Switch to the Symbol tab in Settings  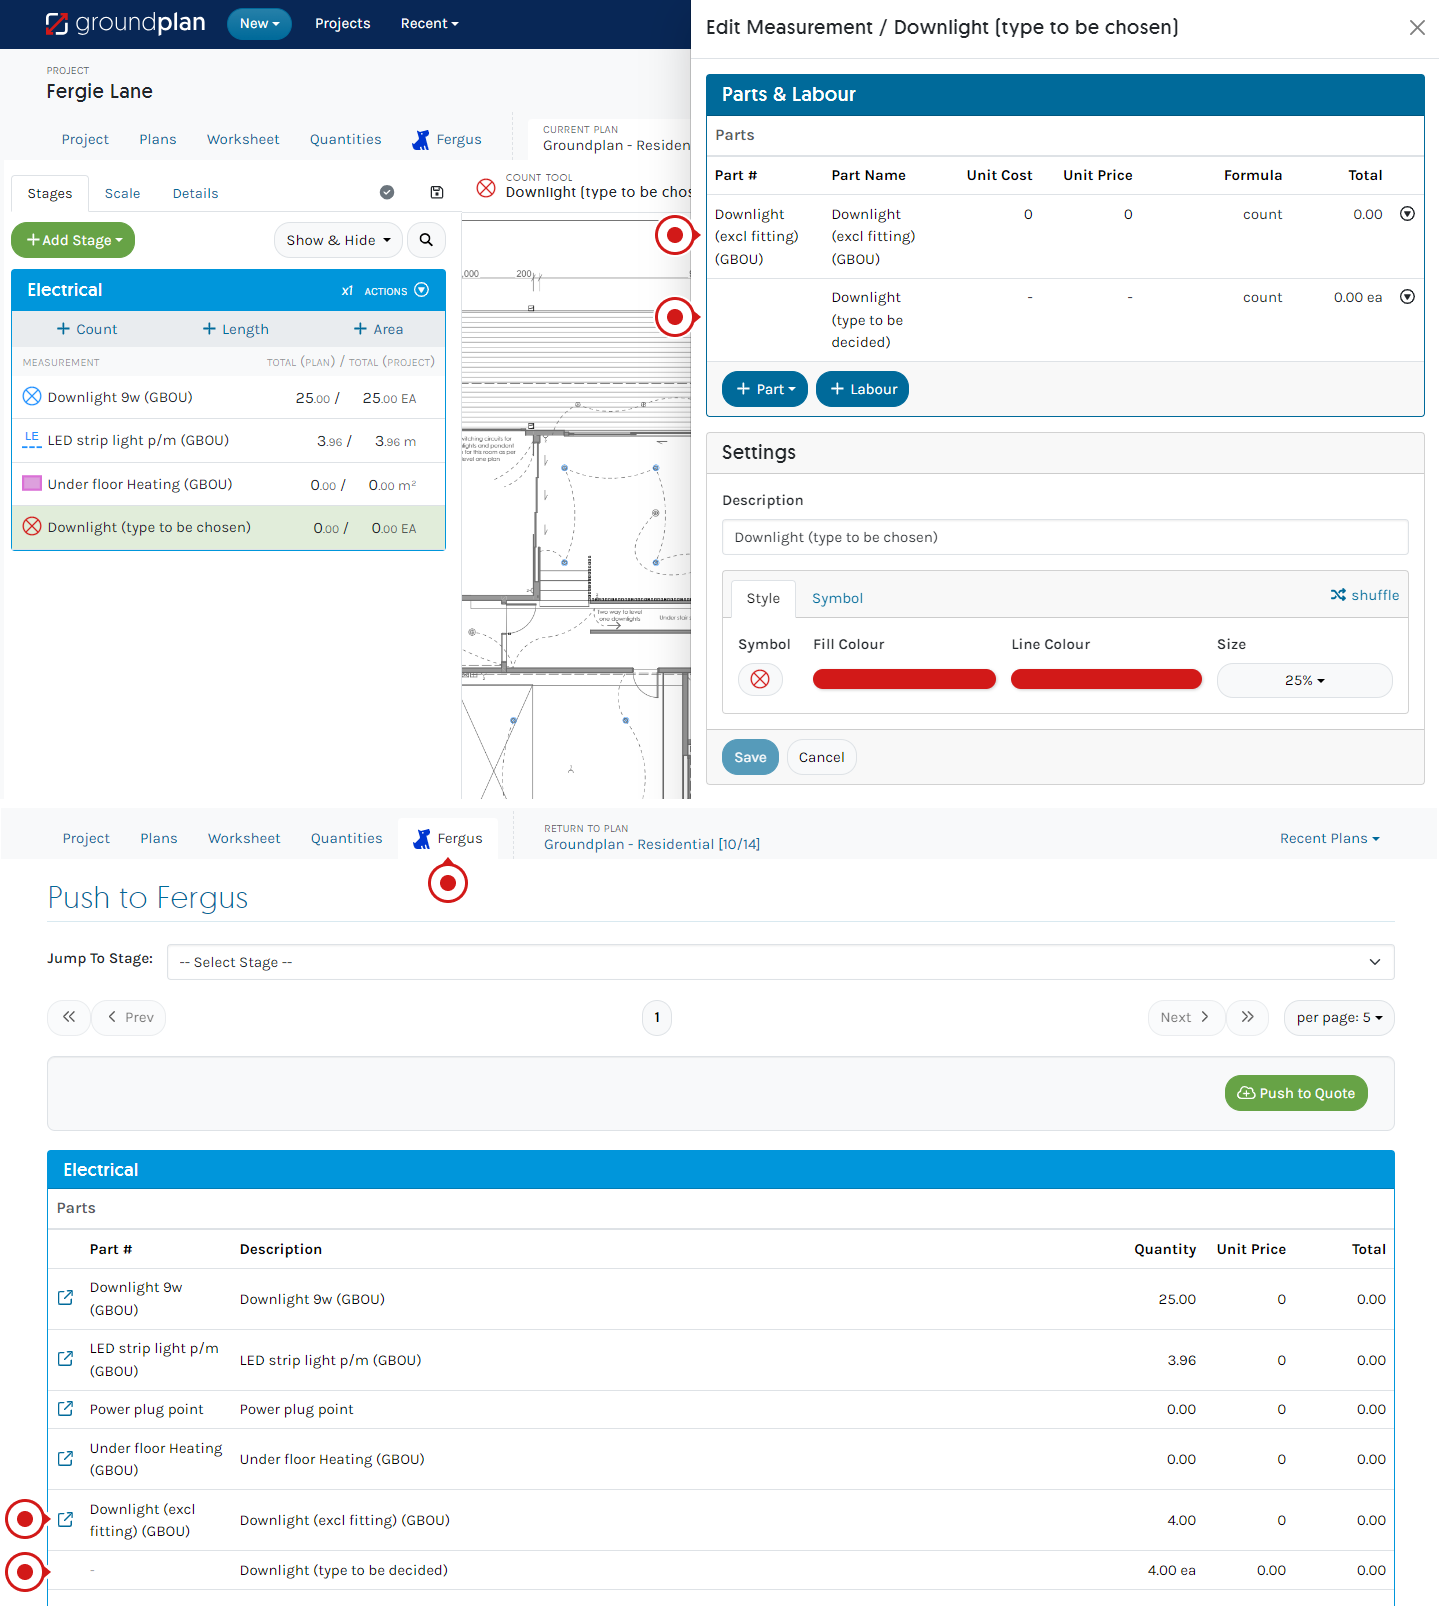[837, 598]
